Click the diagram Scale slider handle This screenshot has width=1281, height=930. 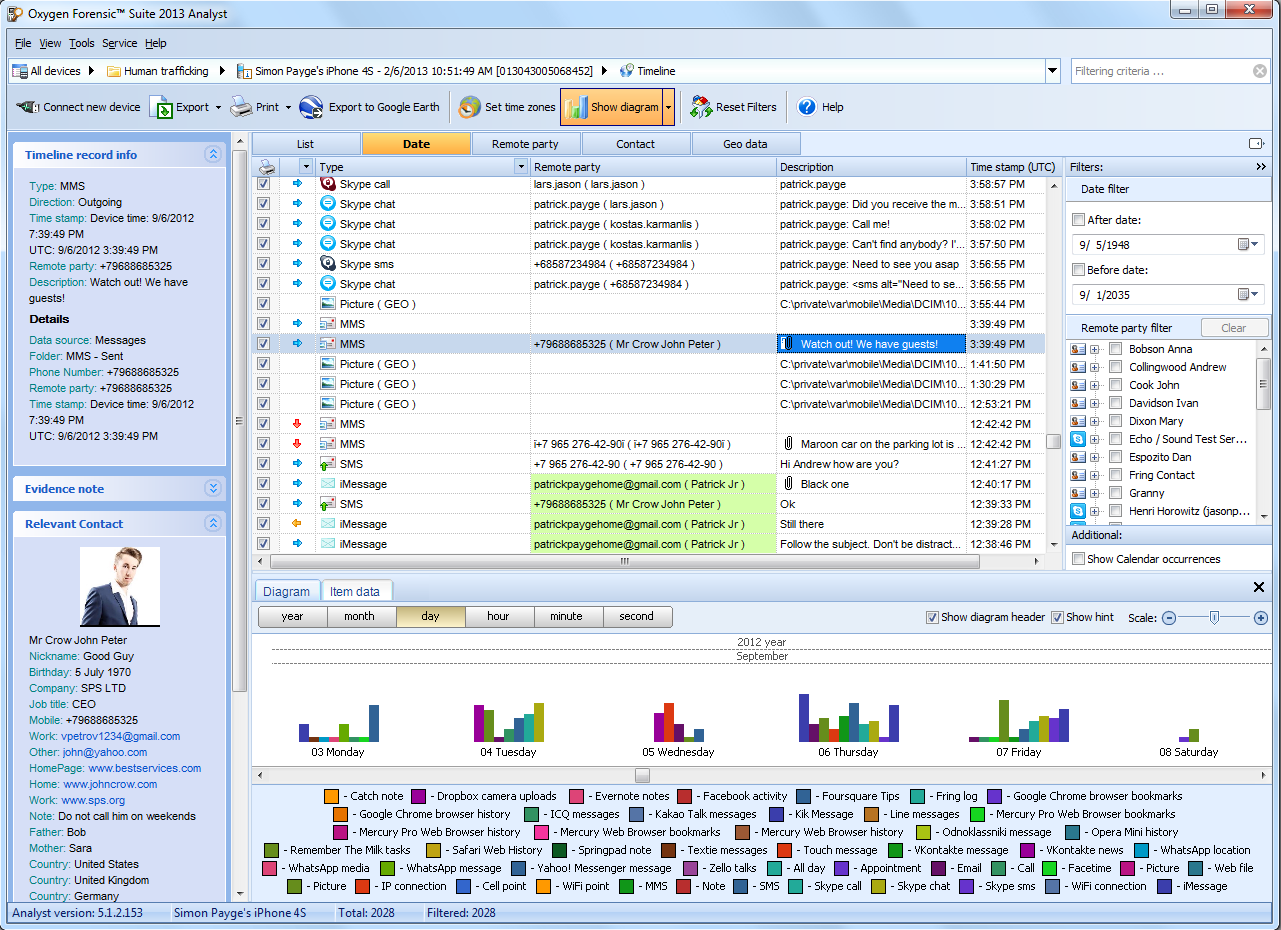click(x=1214, y=618)
